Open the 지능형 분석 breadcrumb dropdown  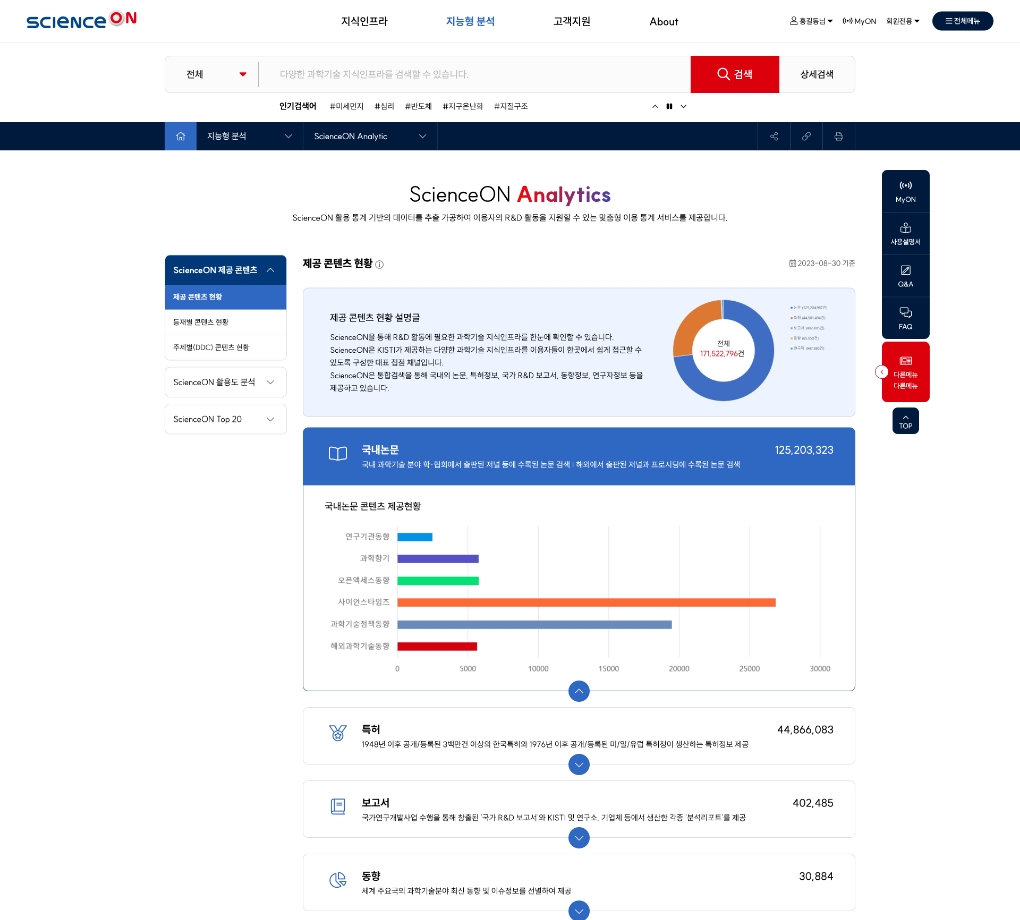point(250,136)
